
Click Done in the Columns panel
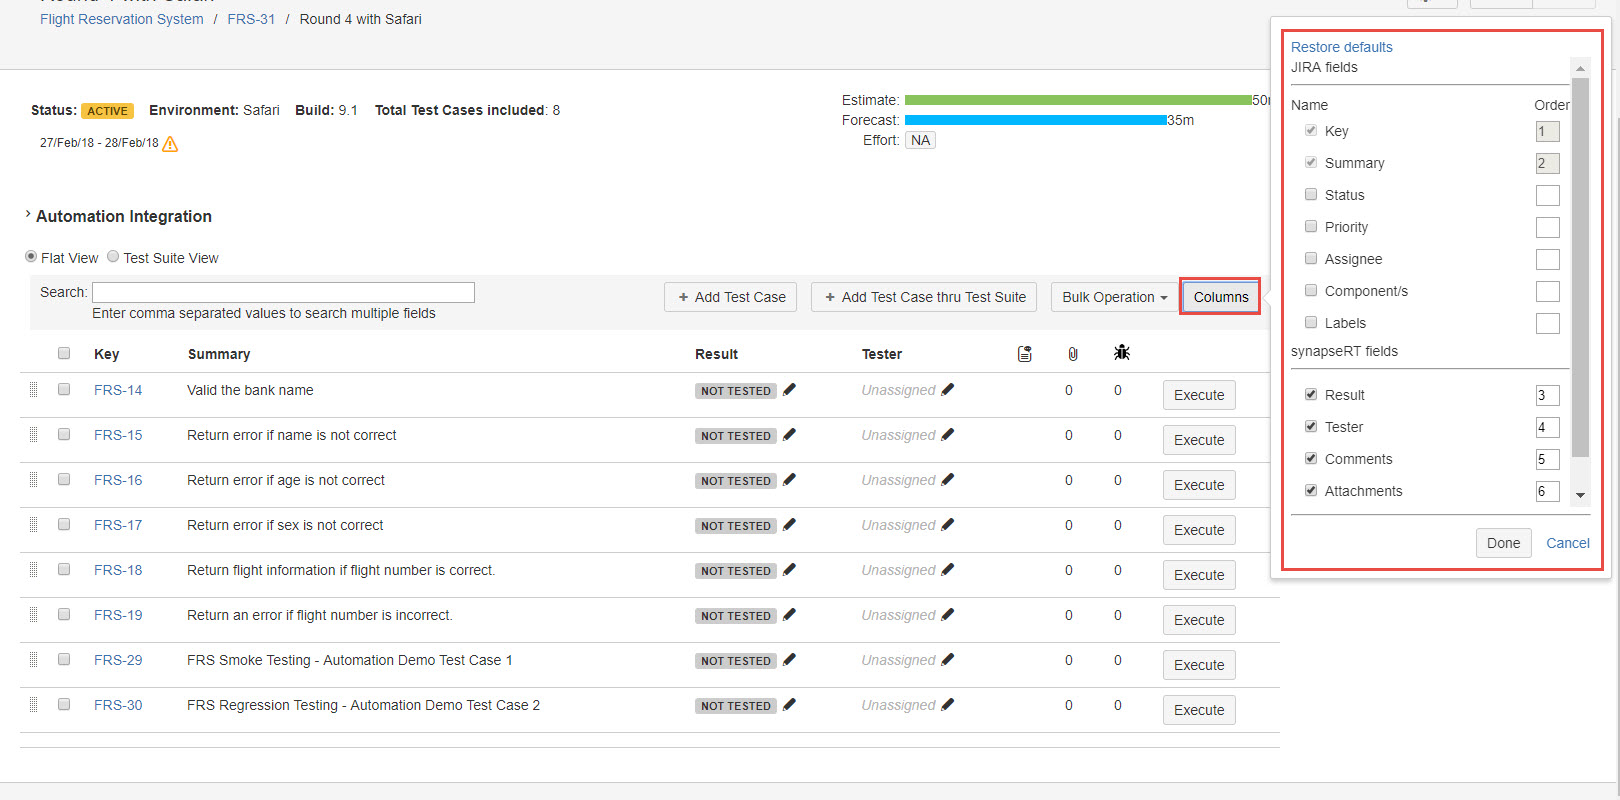click(1503, 543)
